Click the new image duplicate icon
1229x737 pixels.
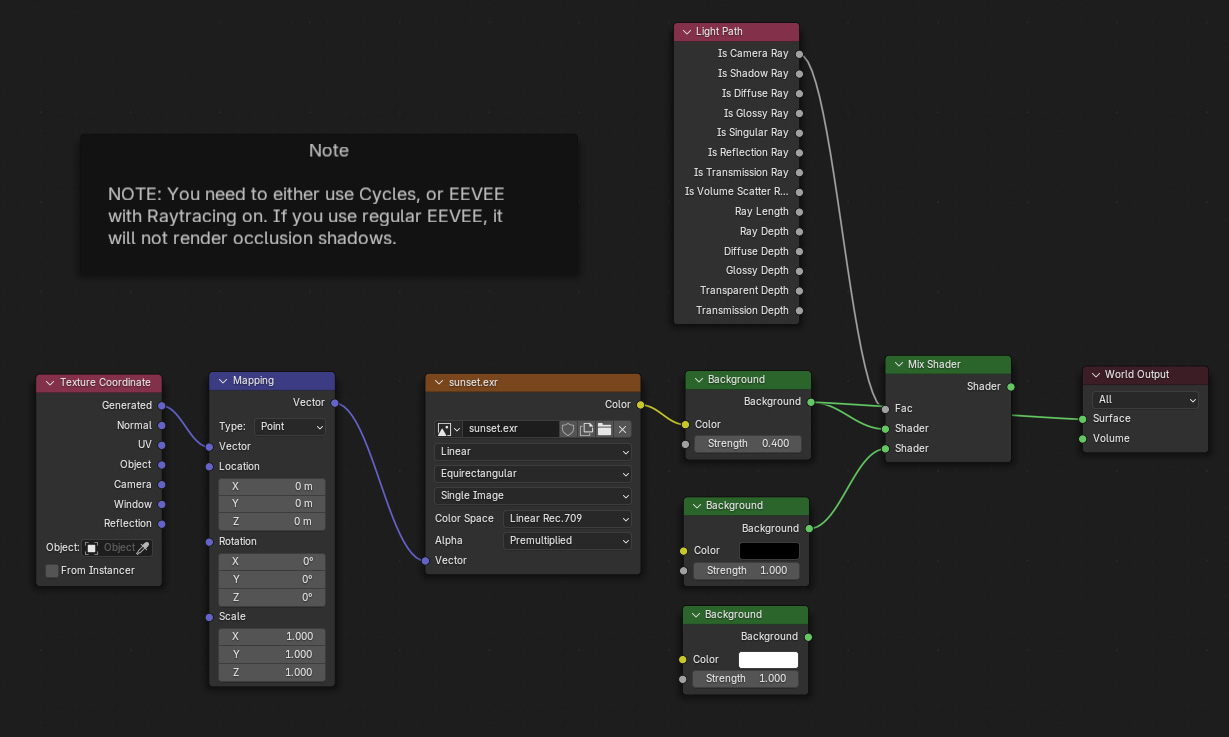(x=586, y=429)
